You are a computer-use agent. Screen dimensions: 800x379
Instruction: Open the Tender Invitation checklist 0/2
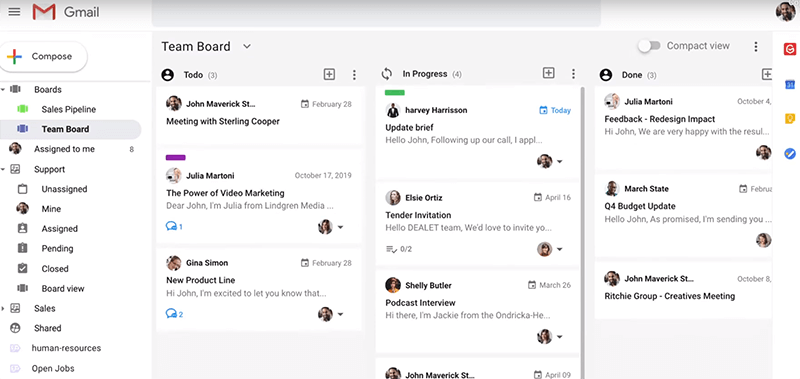click(399, 249)
